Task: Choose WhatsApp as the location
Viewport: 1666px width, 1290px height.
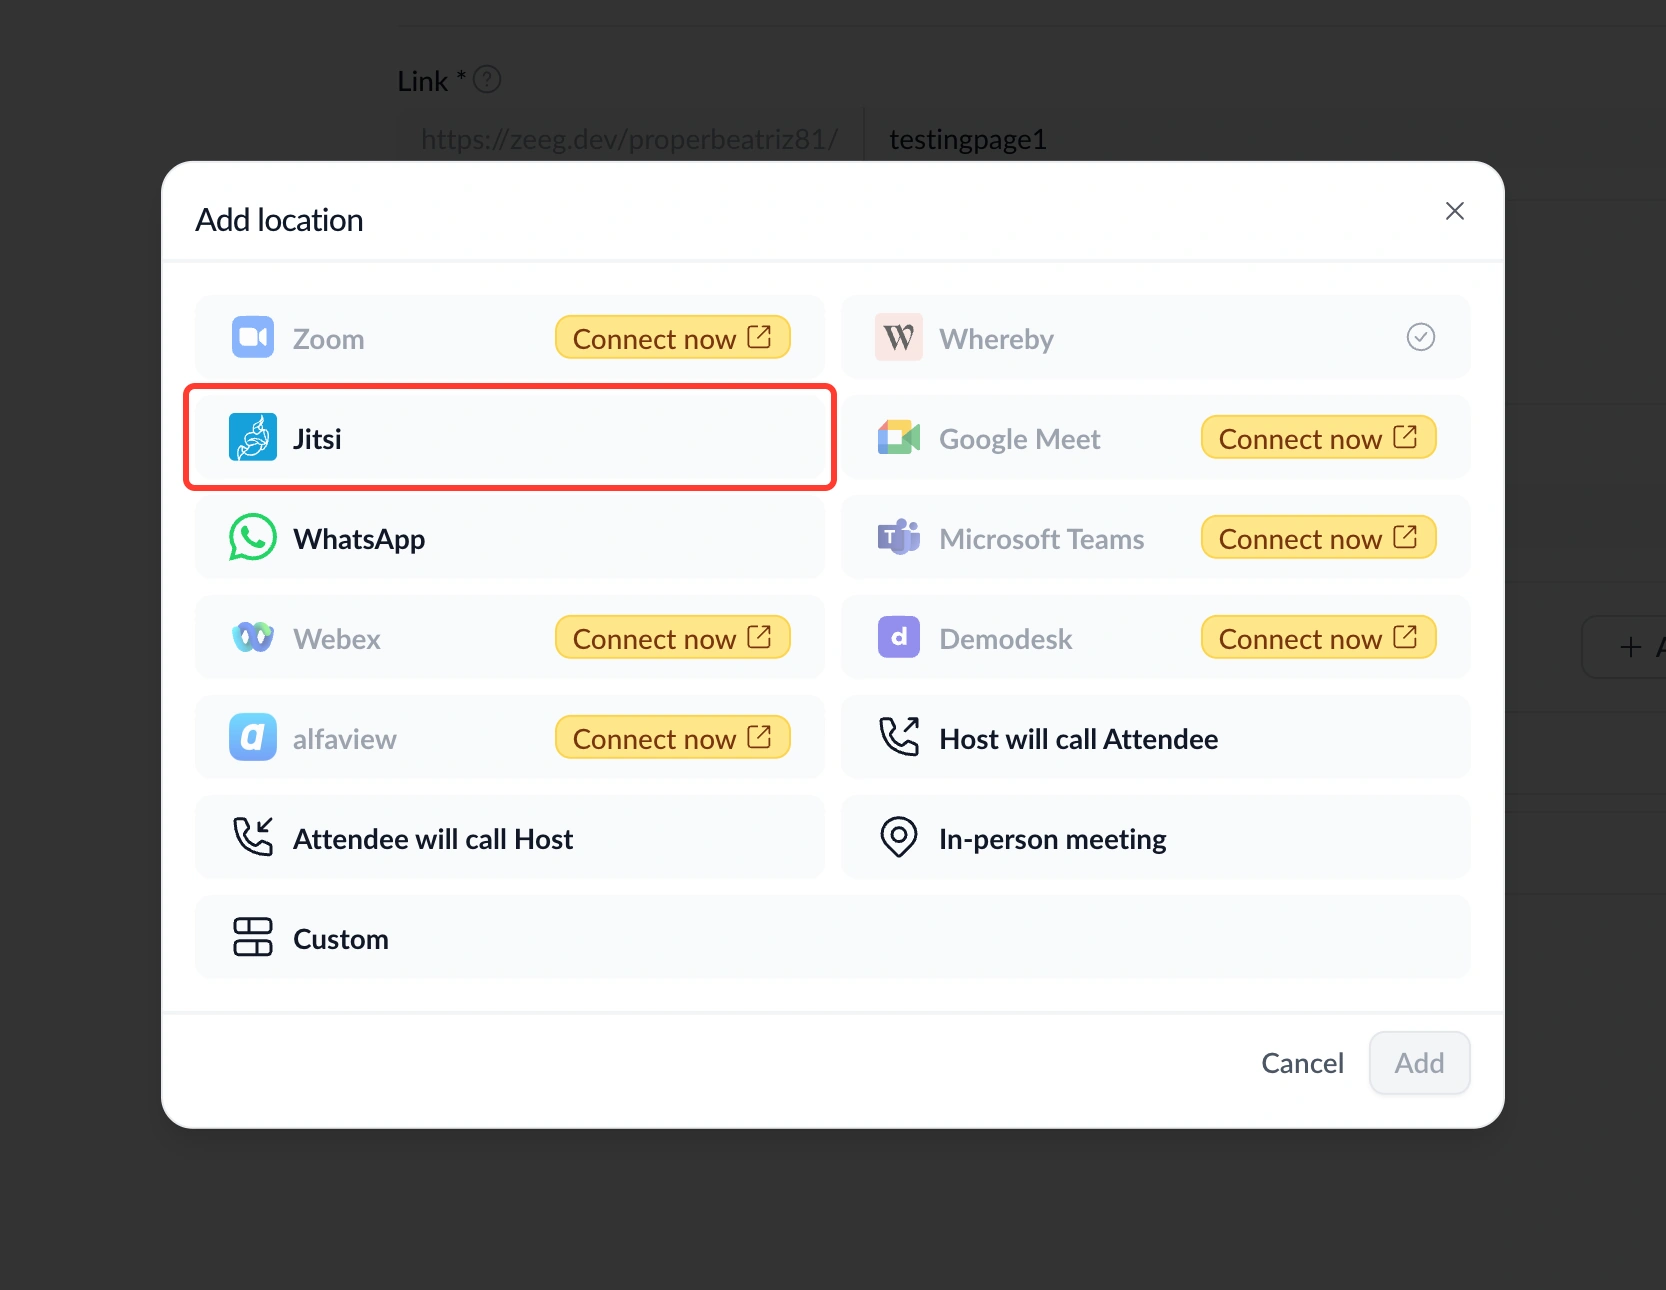Action: pyautogui.click(x=510, y=537)
